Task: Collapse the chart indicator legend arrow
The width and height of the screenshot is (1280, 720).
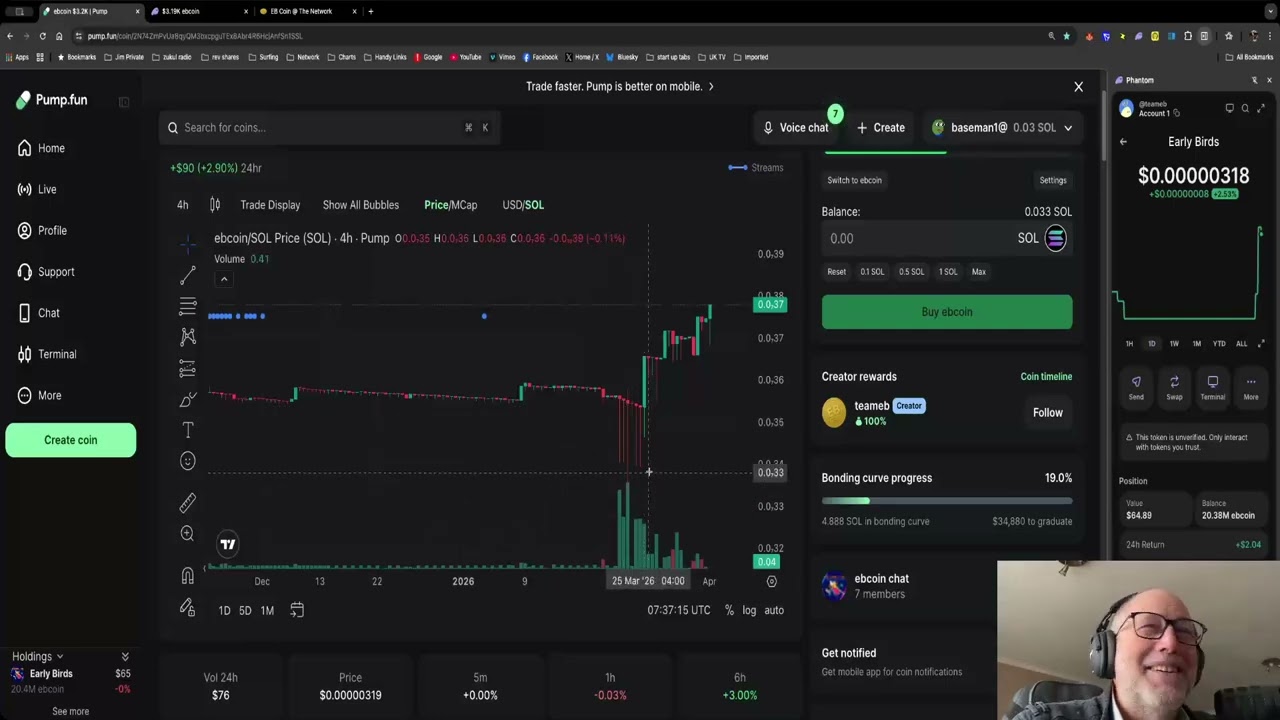Action: (224, 279)
